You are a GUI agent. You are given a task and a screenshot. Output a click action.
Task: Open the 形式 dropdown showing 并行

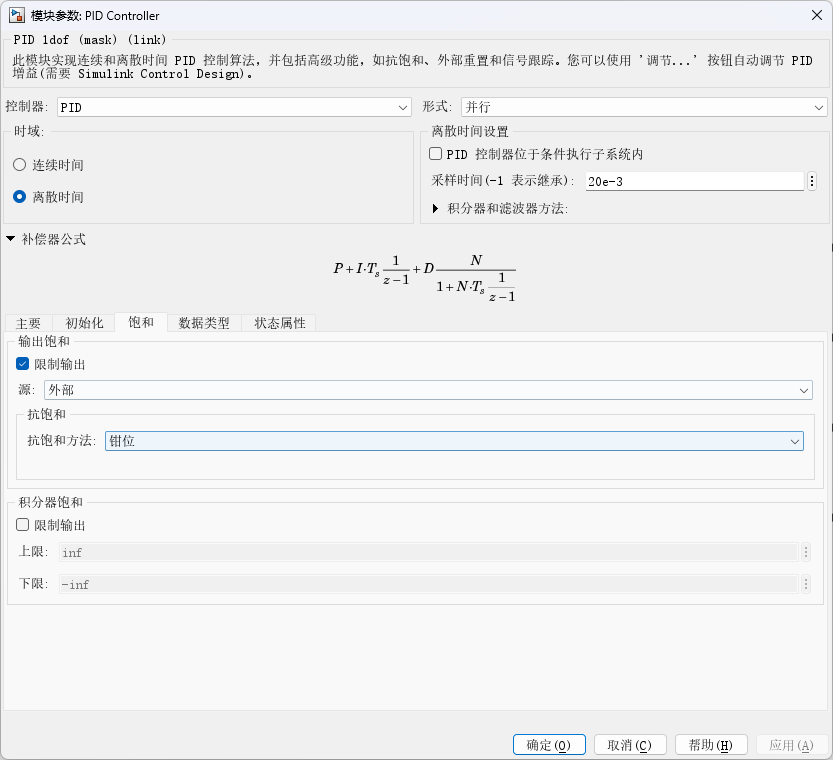click(643, 107)
